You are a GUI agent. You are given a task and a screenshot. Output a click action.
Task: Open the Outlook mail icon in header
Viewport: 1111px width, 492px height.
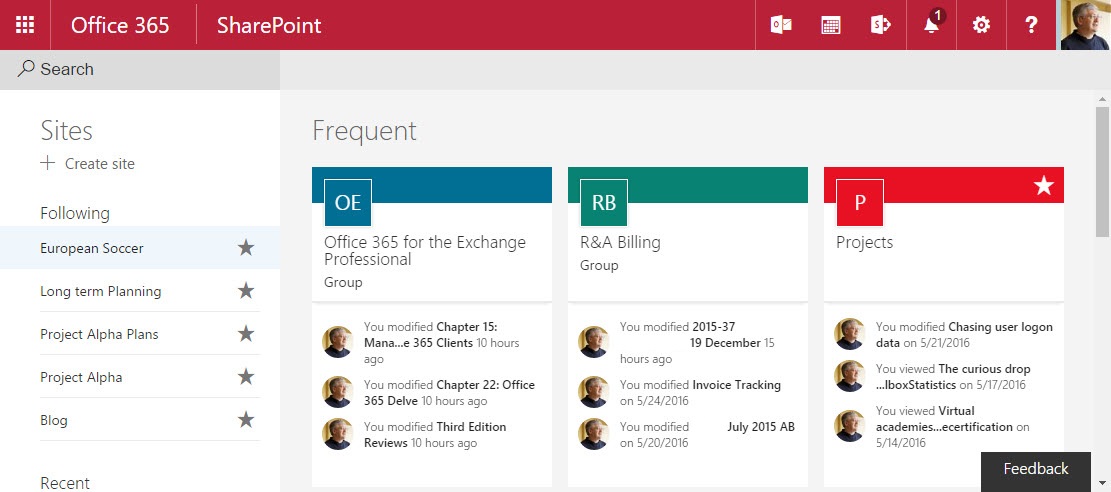(x=781, y=25)
